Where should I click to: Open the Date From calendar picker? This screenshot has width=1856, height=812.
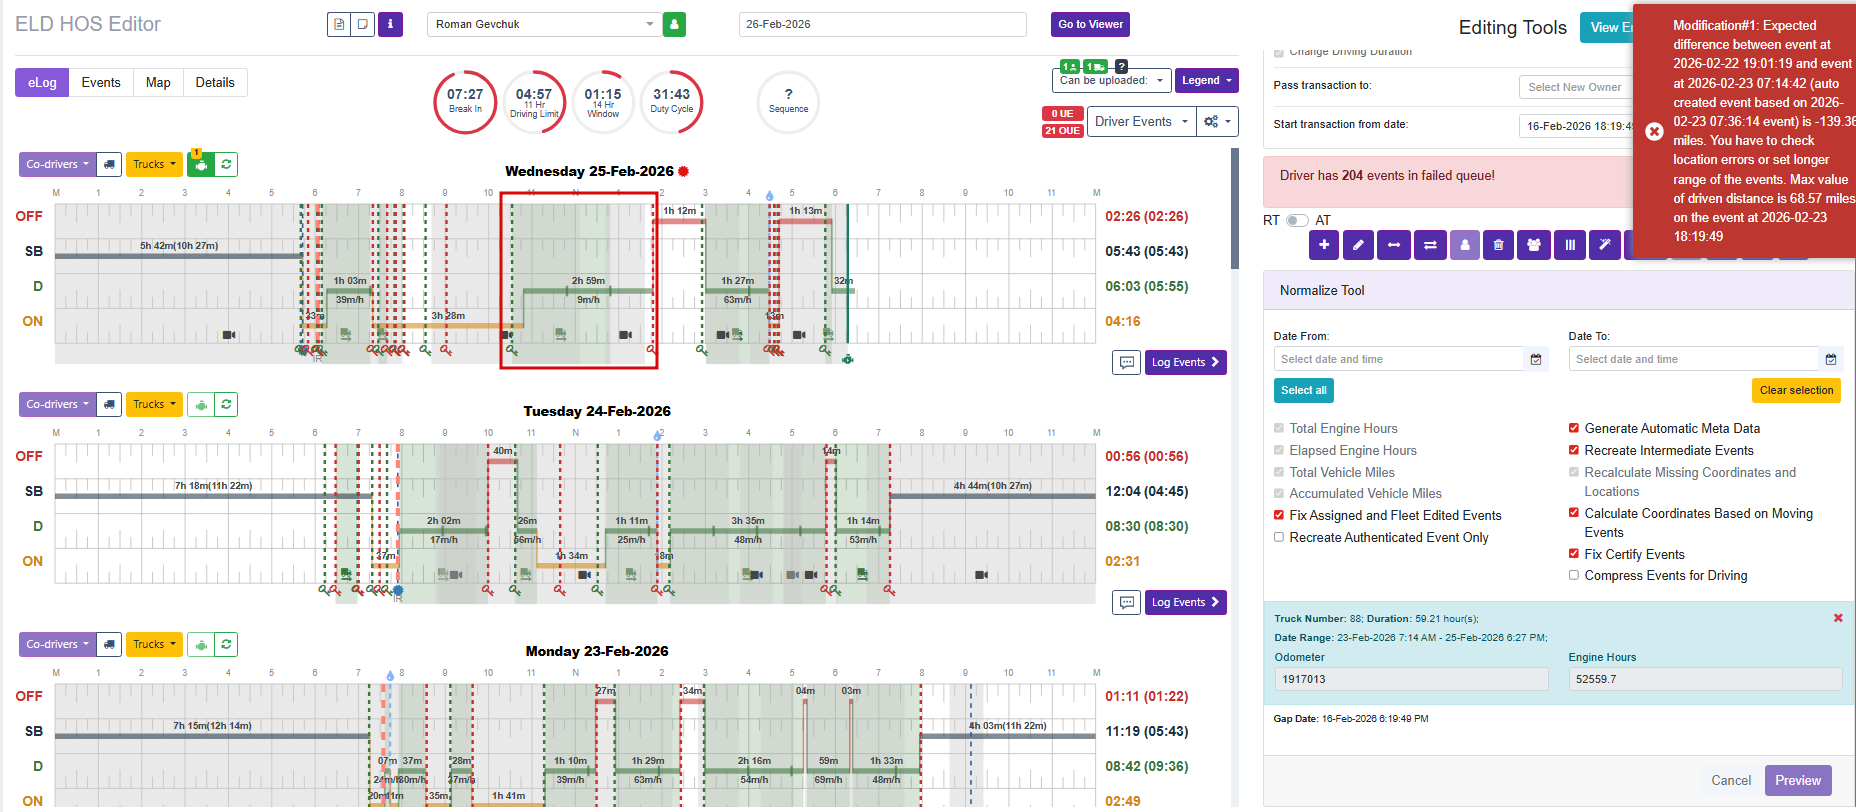(x=1536, y=359)
